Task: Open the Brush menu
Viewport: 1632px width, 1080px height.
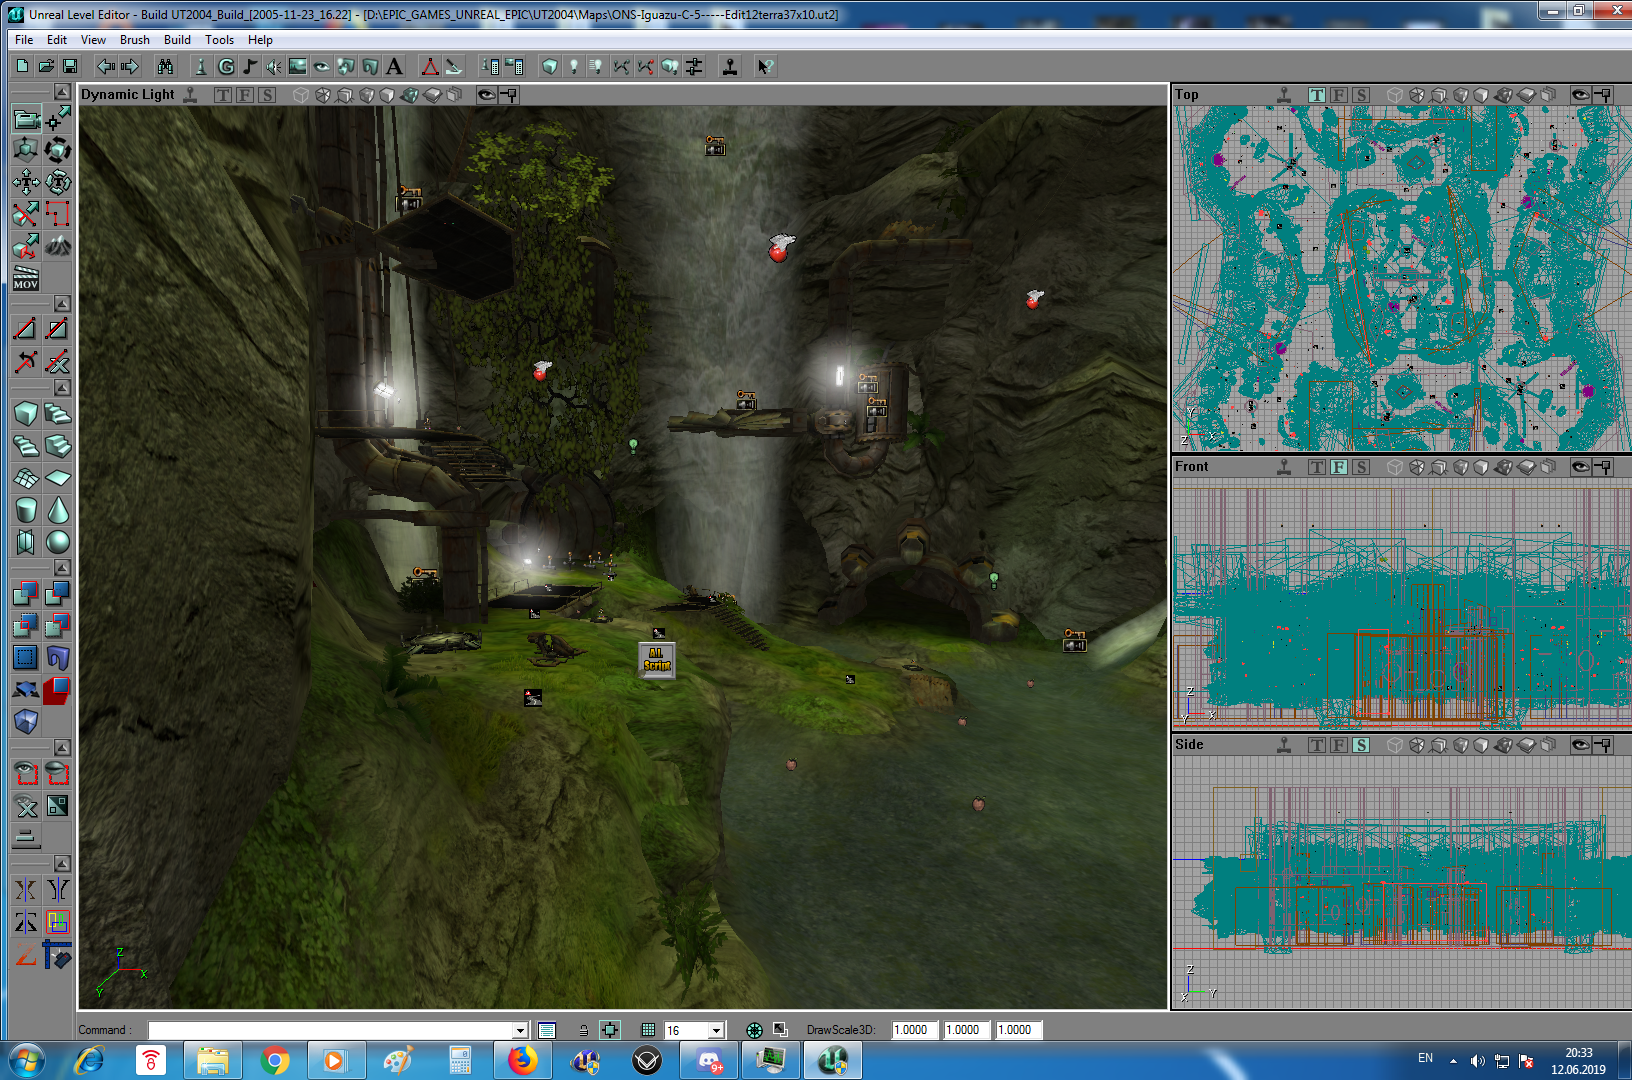Action: 134,40
